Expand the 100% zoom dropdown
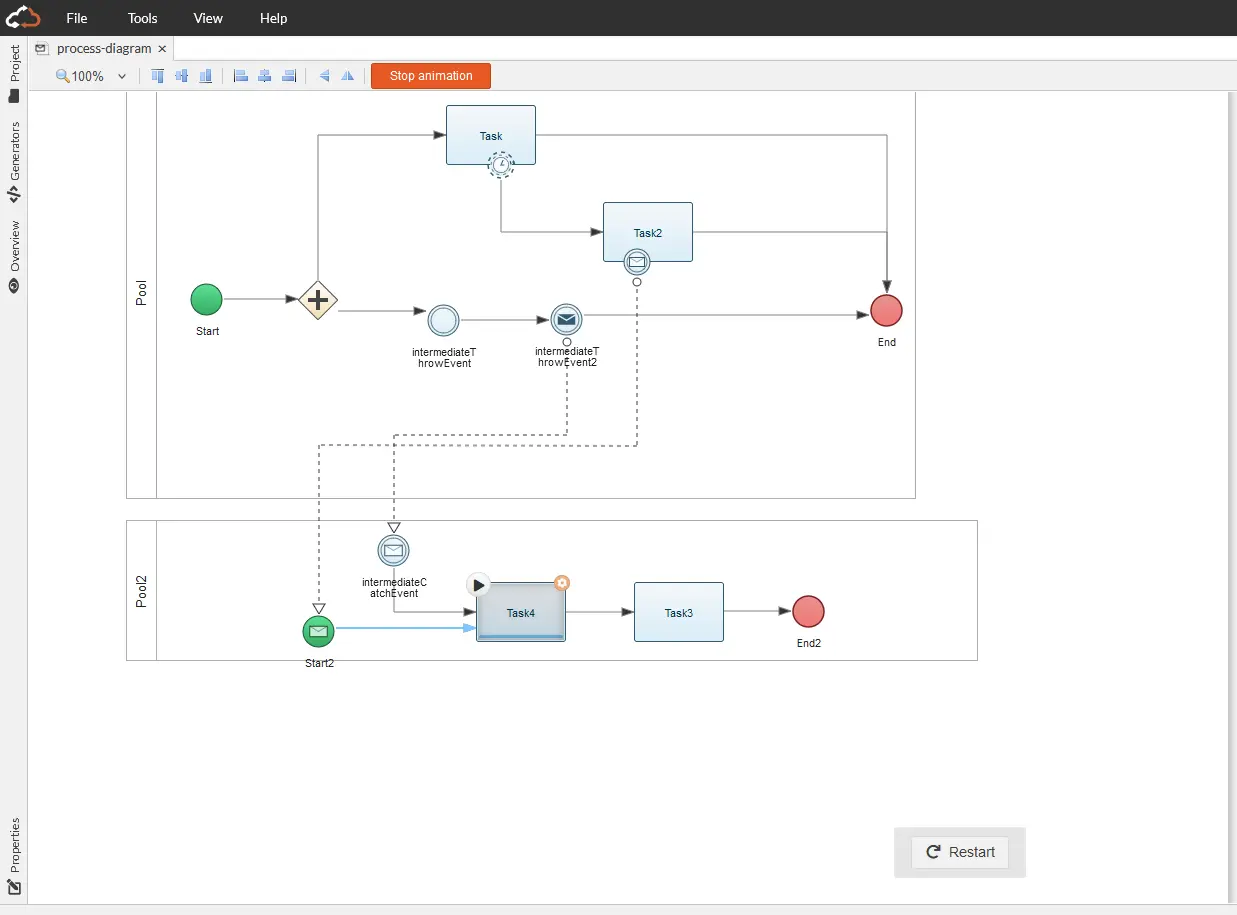Screen dimensions: 1237x915 (x=122, y=76)
